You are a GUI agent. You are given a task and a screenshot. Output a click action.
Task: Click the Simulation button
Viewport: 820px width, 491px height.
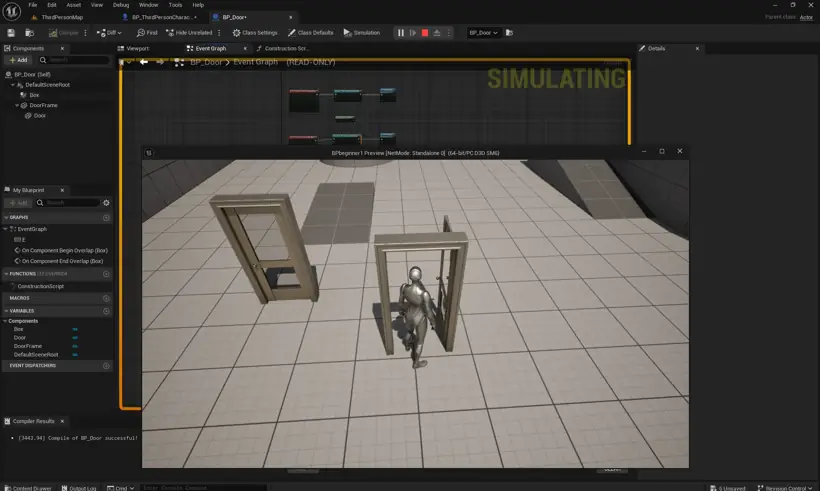362,33
